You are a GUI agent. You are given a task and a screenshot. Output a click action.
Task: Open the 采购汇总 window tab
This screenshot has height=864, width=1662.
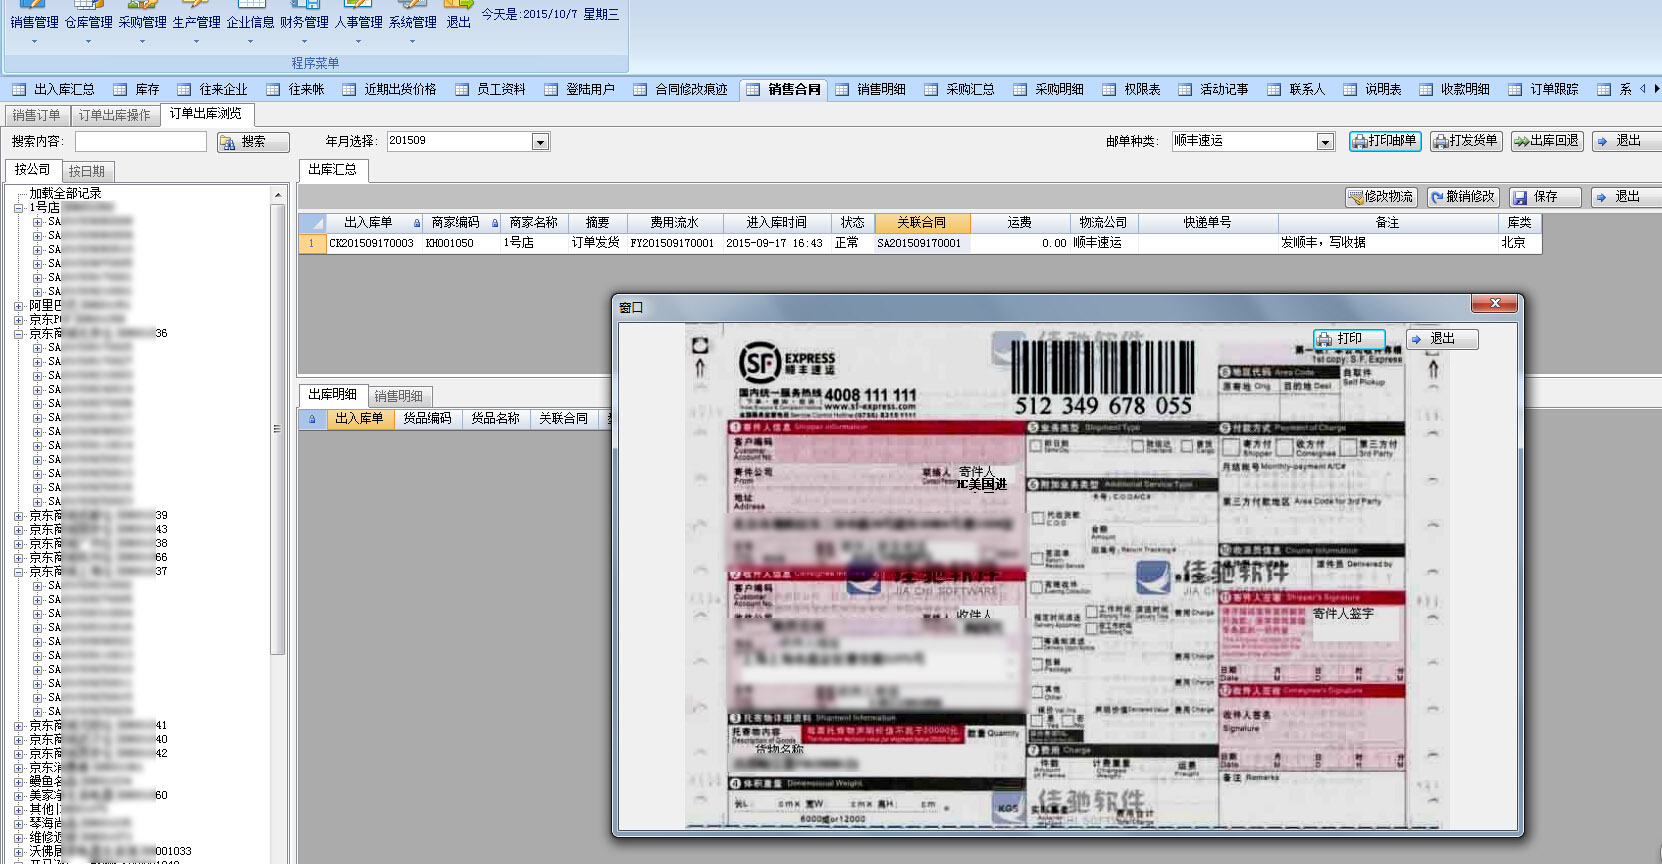click(959, 89)
